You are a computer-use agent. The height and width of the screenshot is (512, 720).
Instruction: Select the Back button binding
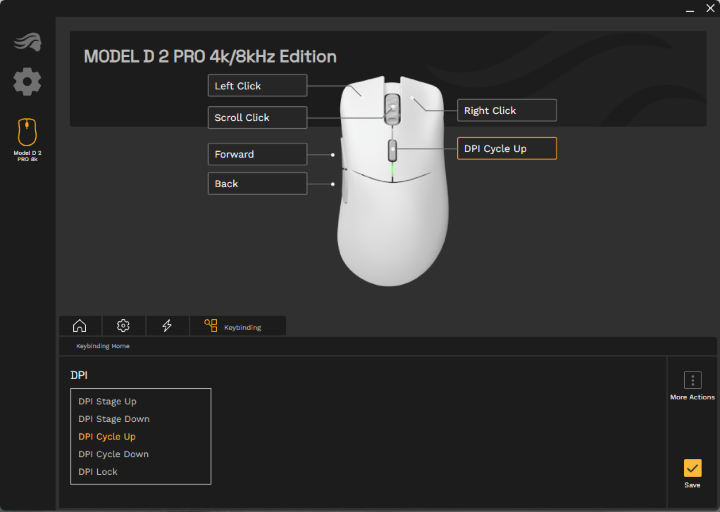[257, 184]
